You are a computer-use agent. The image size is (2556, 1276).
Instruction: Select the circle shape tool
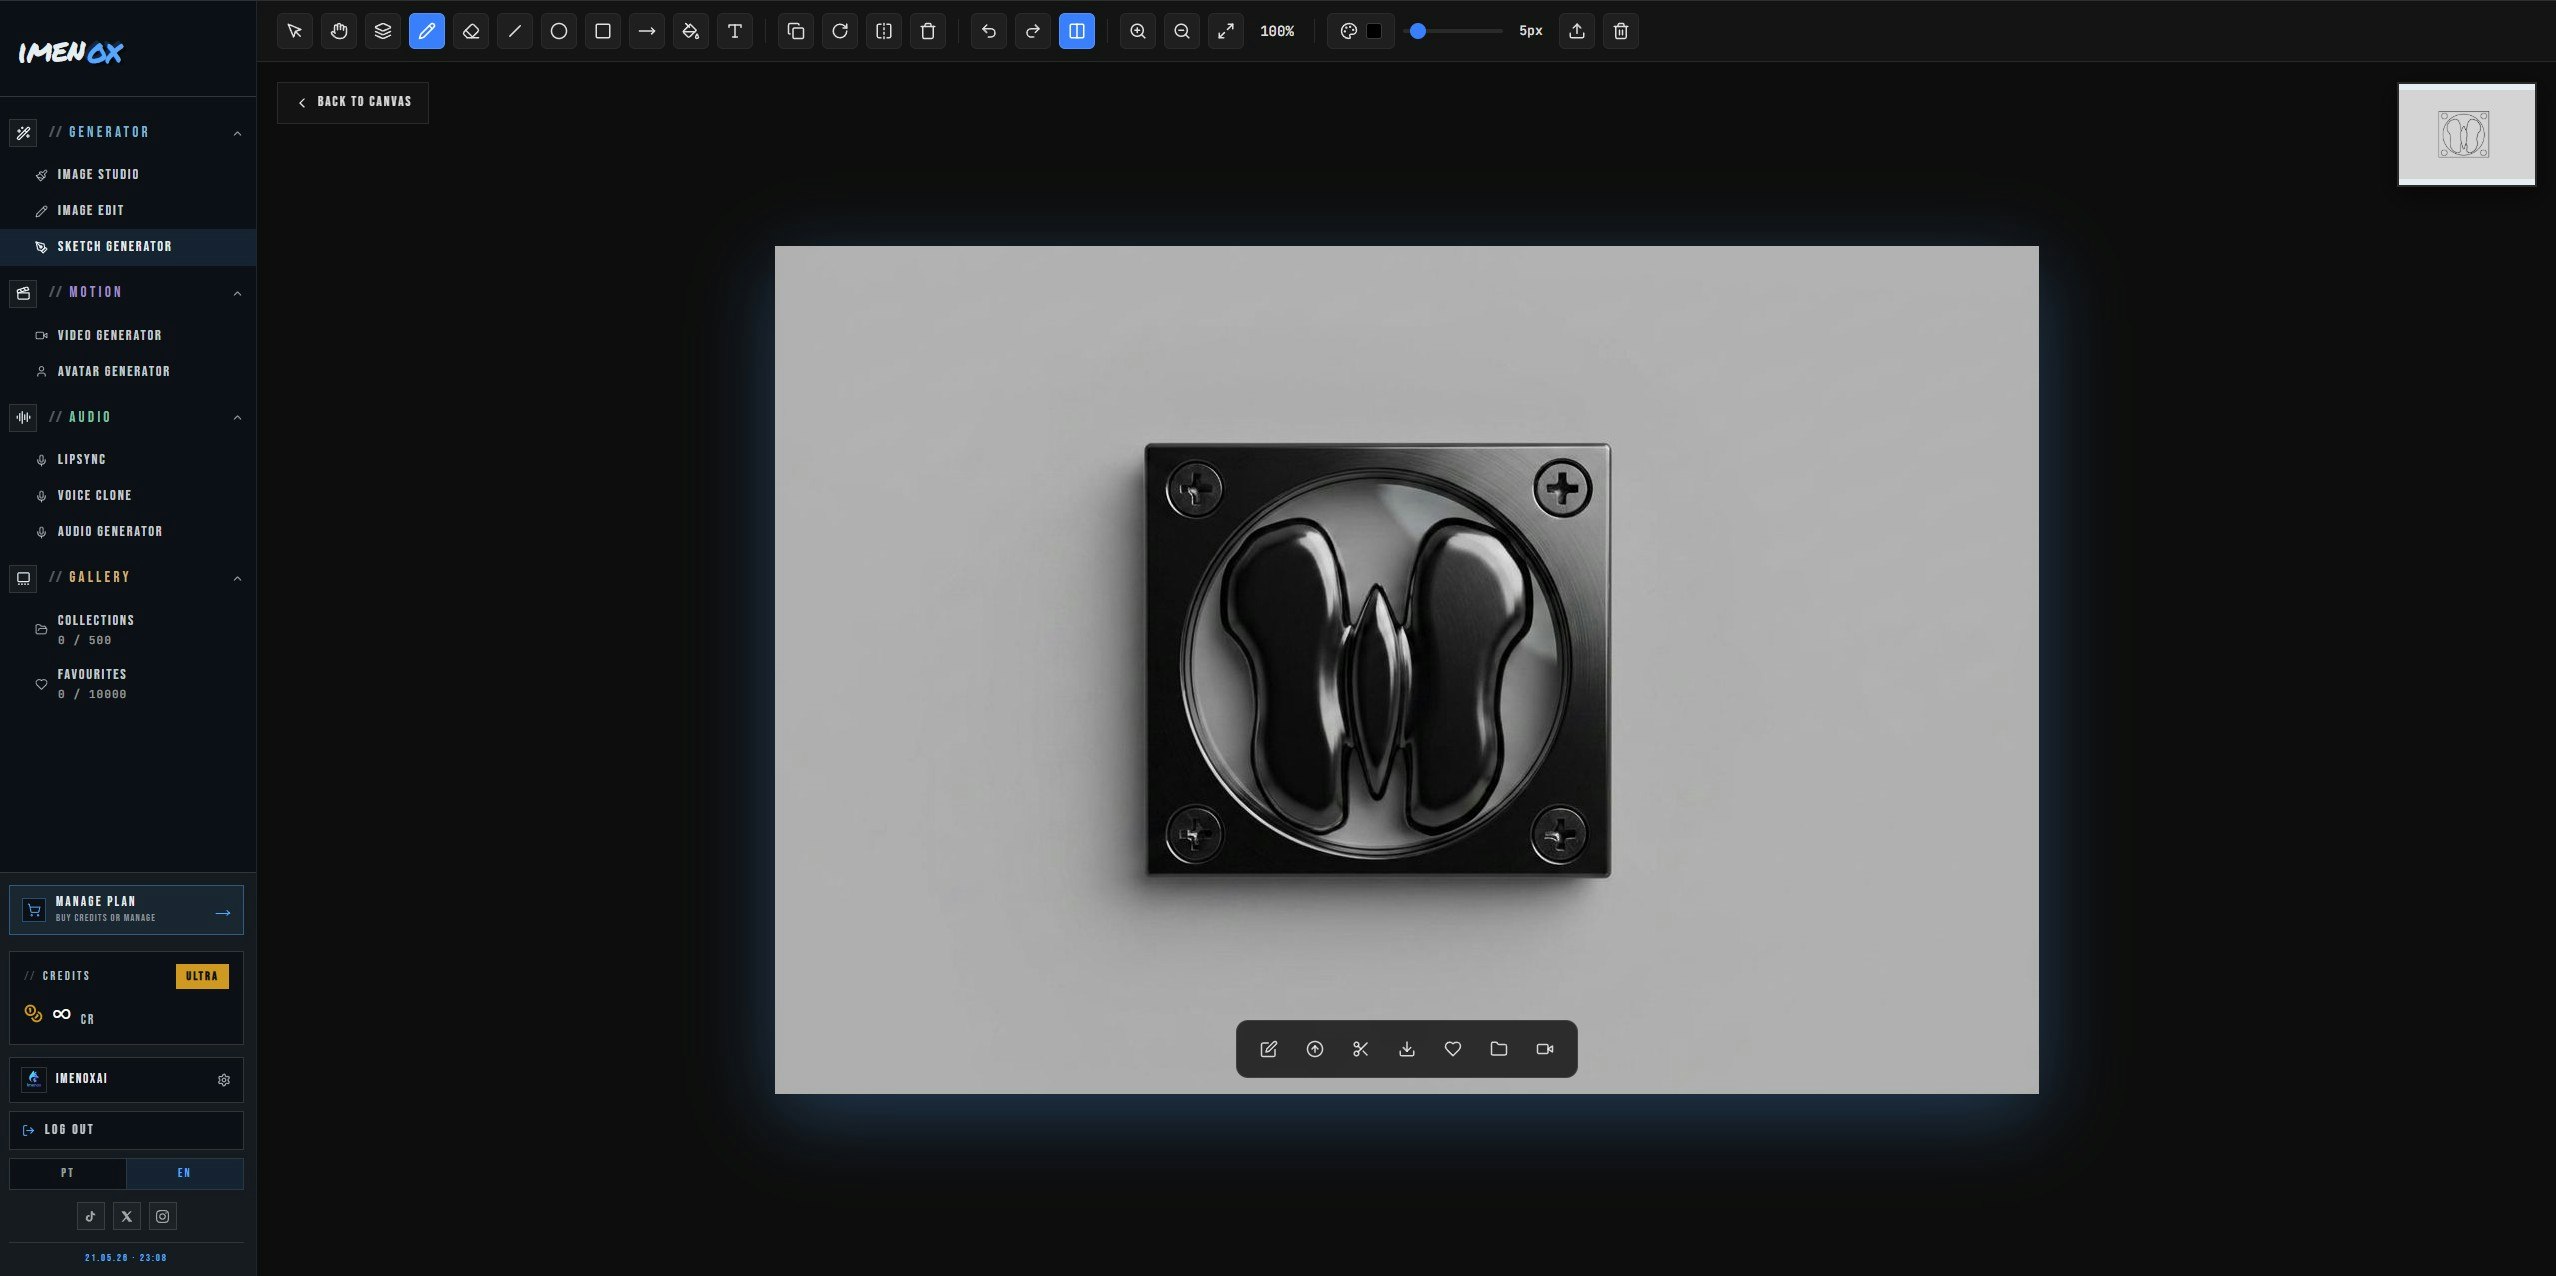click(559, 31)
